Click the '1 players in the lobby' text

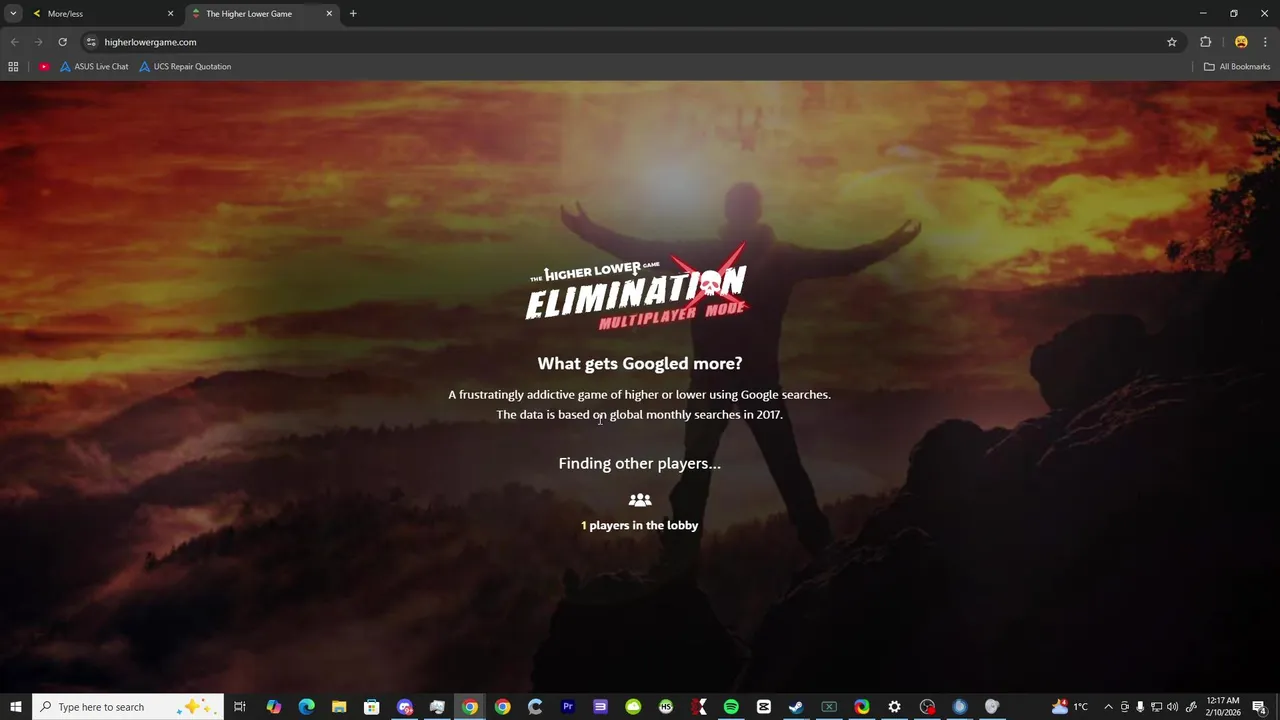[x=640, y=525]
